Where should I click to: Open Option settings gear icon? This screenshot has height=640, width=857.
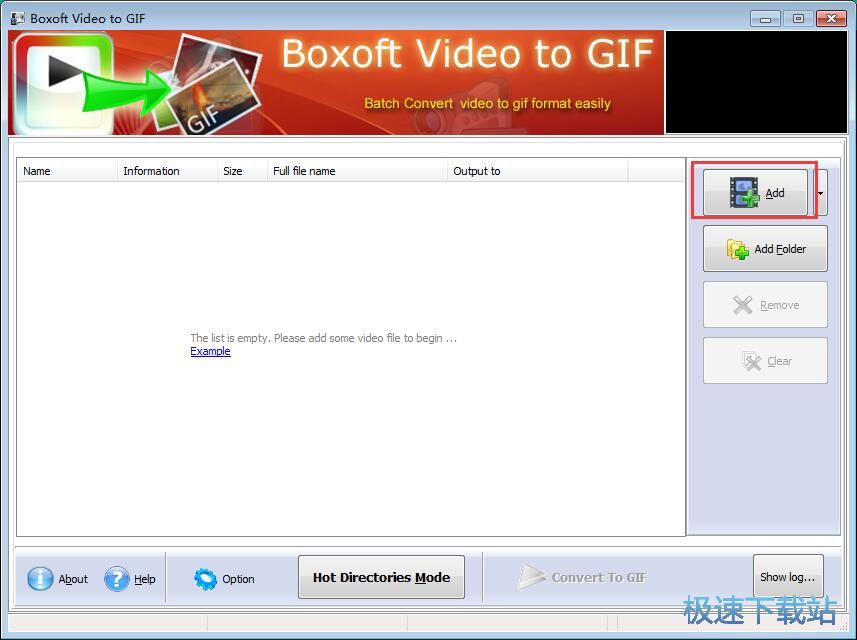tap(206, 578)
